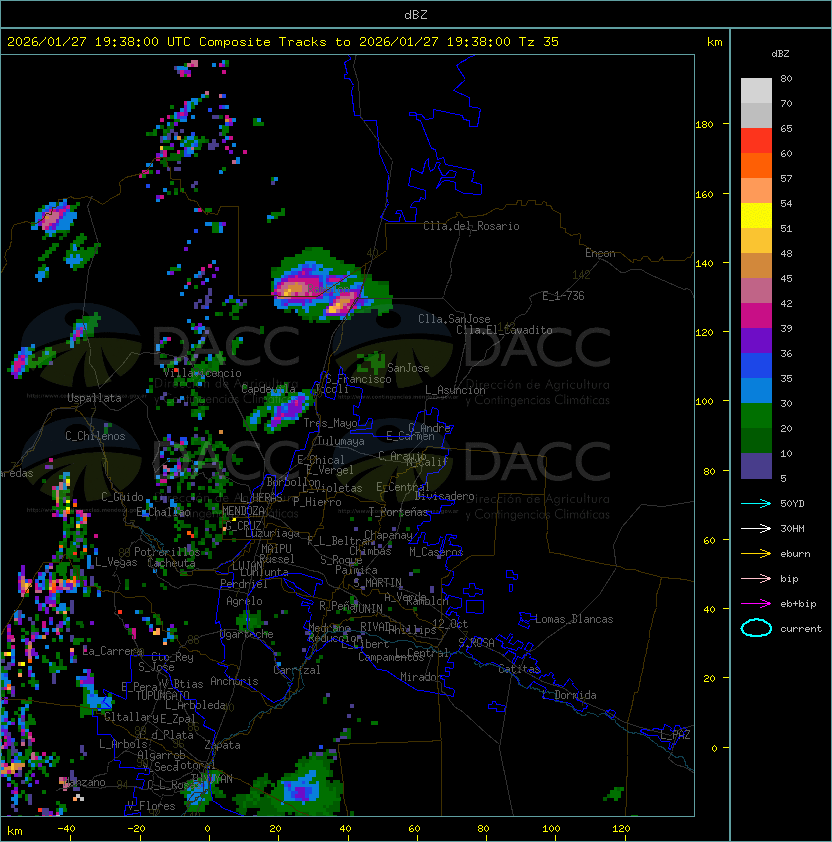Click the 'Divisadero' place label
Viewport: 832px width, 842px height.
point(444,496)
